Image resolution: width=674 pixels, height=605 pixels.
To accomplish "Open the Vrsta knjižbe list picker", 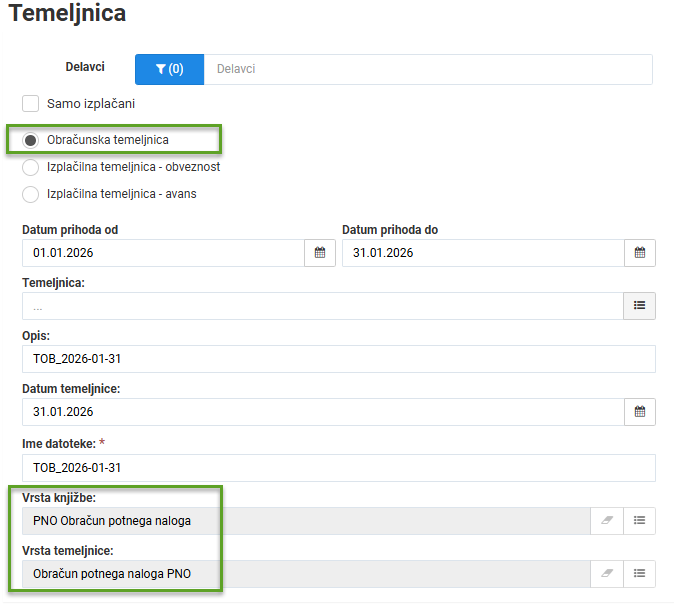I will (x=639, y=521).
